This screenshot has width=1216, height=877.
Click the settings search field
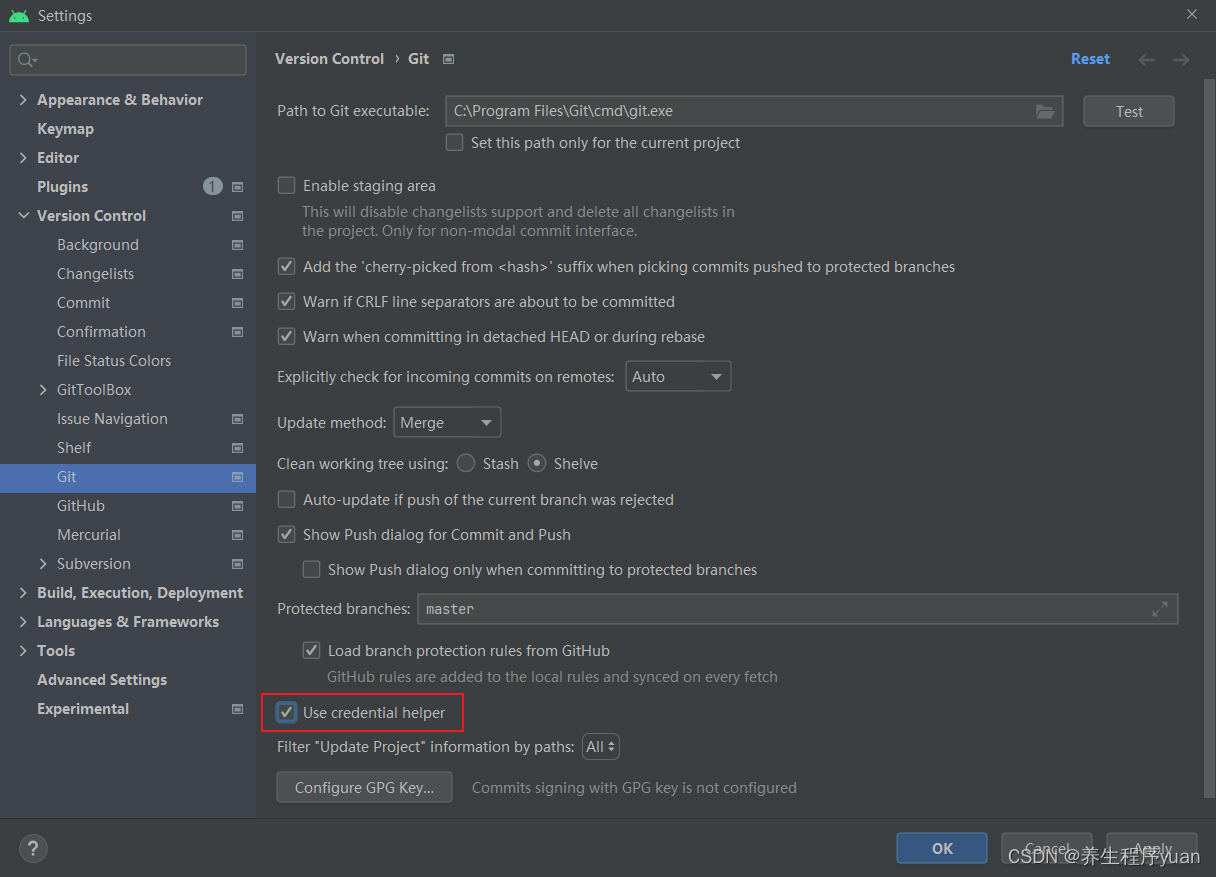point(128,60)
